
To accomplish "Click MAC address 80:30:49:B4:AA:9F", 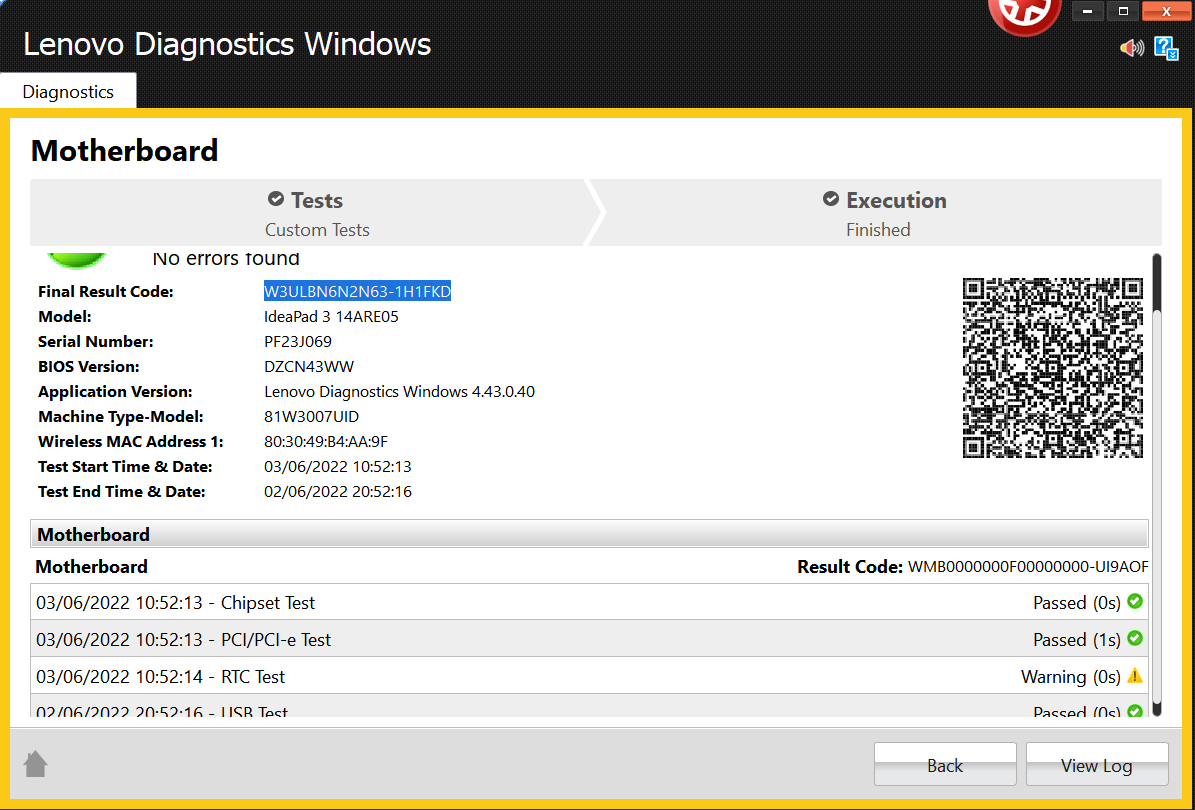I will [x=326, y=442].
